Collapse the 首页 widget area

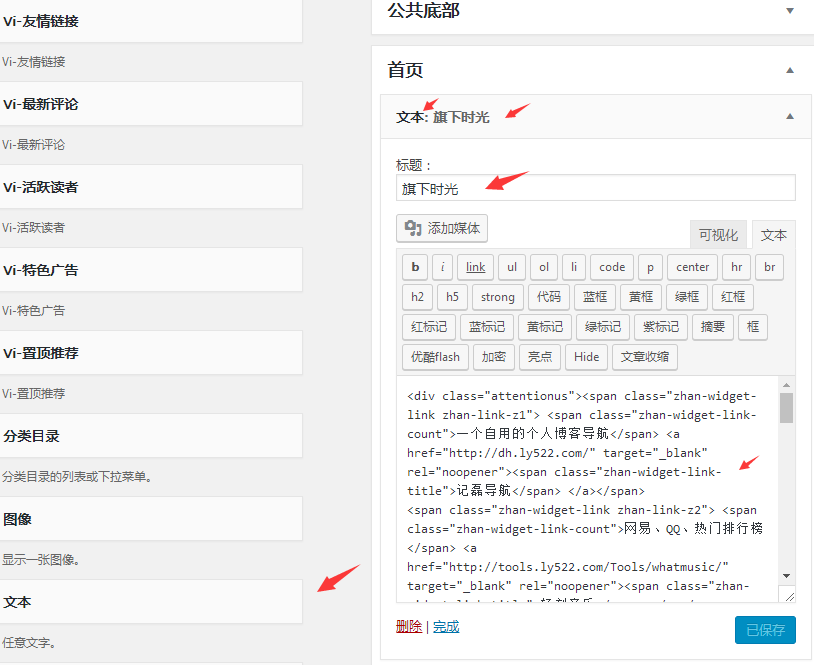pos(789,71)
